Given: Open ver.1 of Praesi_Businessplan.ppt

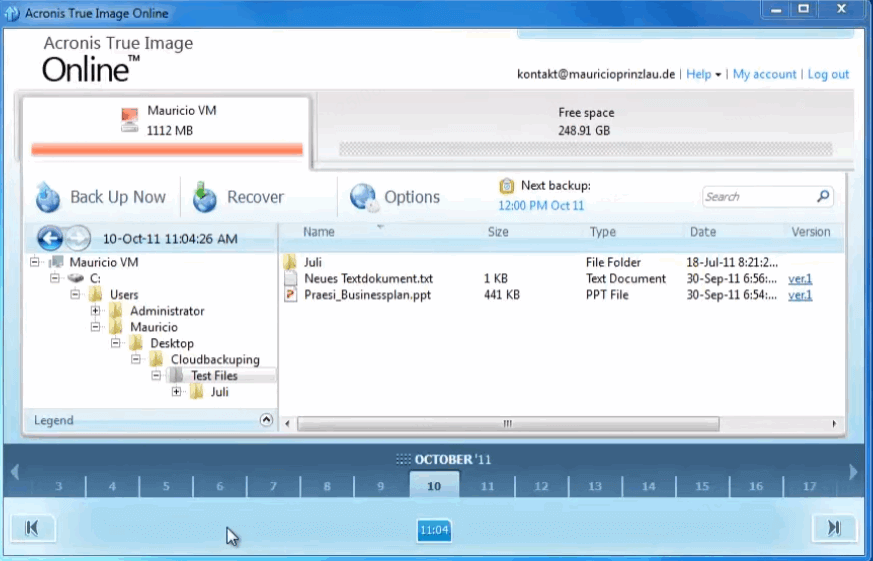Looking at the screenshot, I should point(800,295).
